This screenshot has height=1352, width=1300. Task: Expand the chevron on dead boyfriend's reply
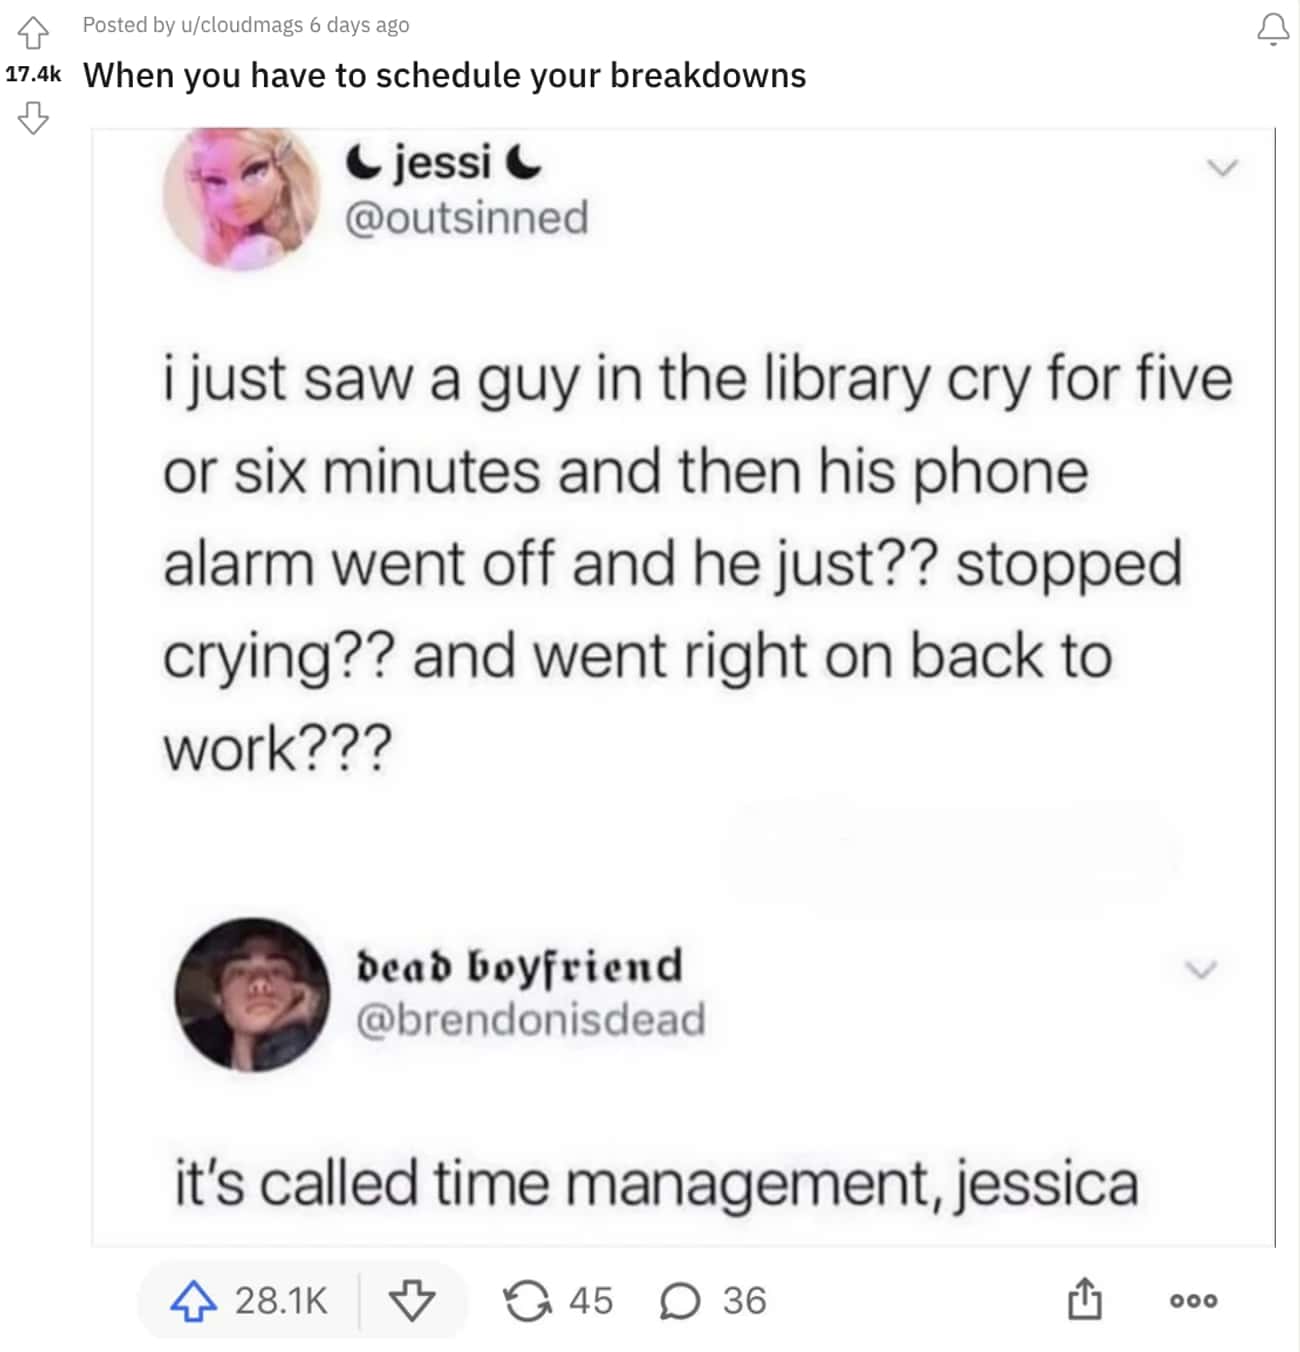[x=1200, y=968]
